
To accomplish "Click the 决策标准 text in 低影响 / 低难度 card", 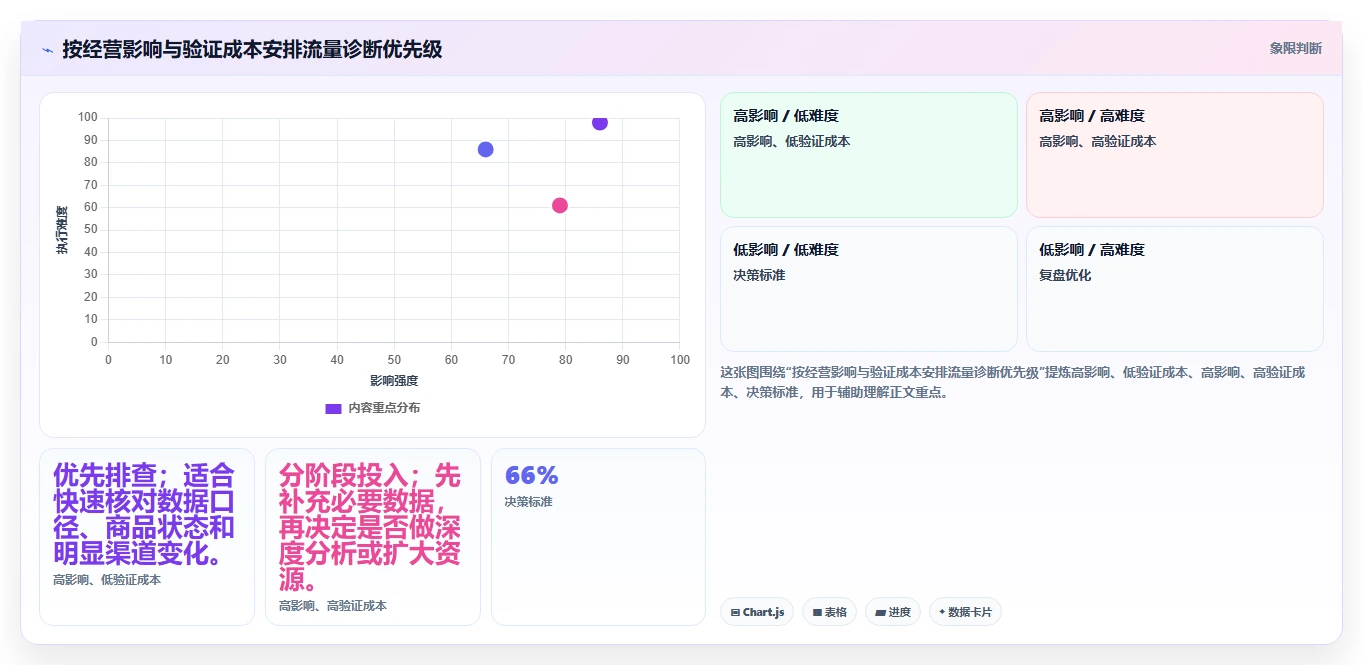I will coord(759,275).
